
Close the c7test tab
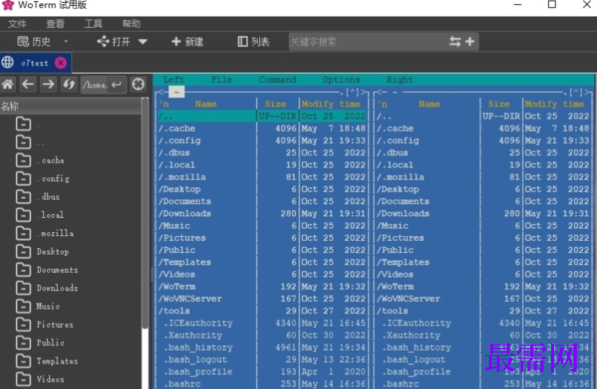(x=61, y=63)
